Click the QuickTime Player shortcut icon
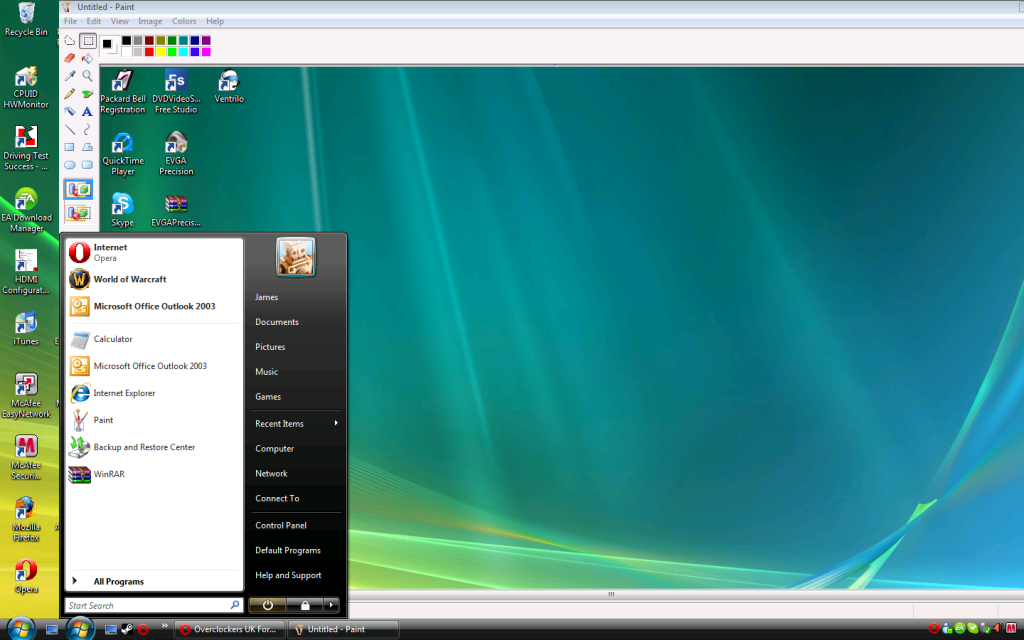 point(123,153)
